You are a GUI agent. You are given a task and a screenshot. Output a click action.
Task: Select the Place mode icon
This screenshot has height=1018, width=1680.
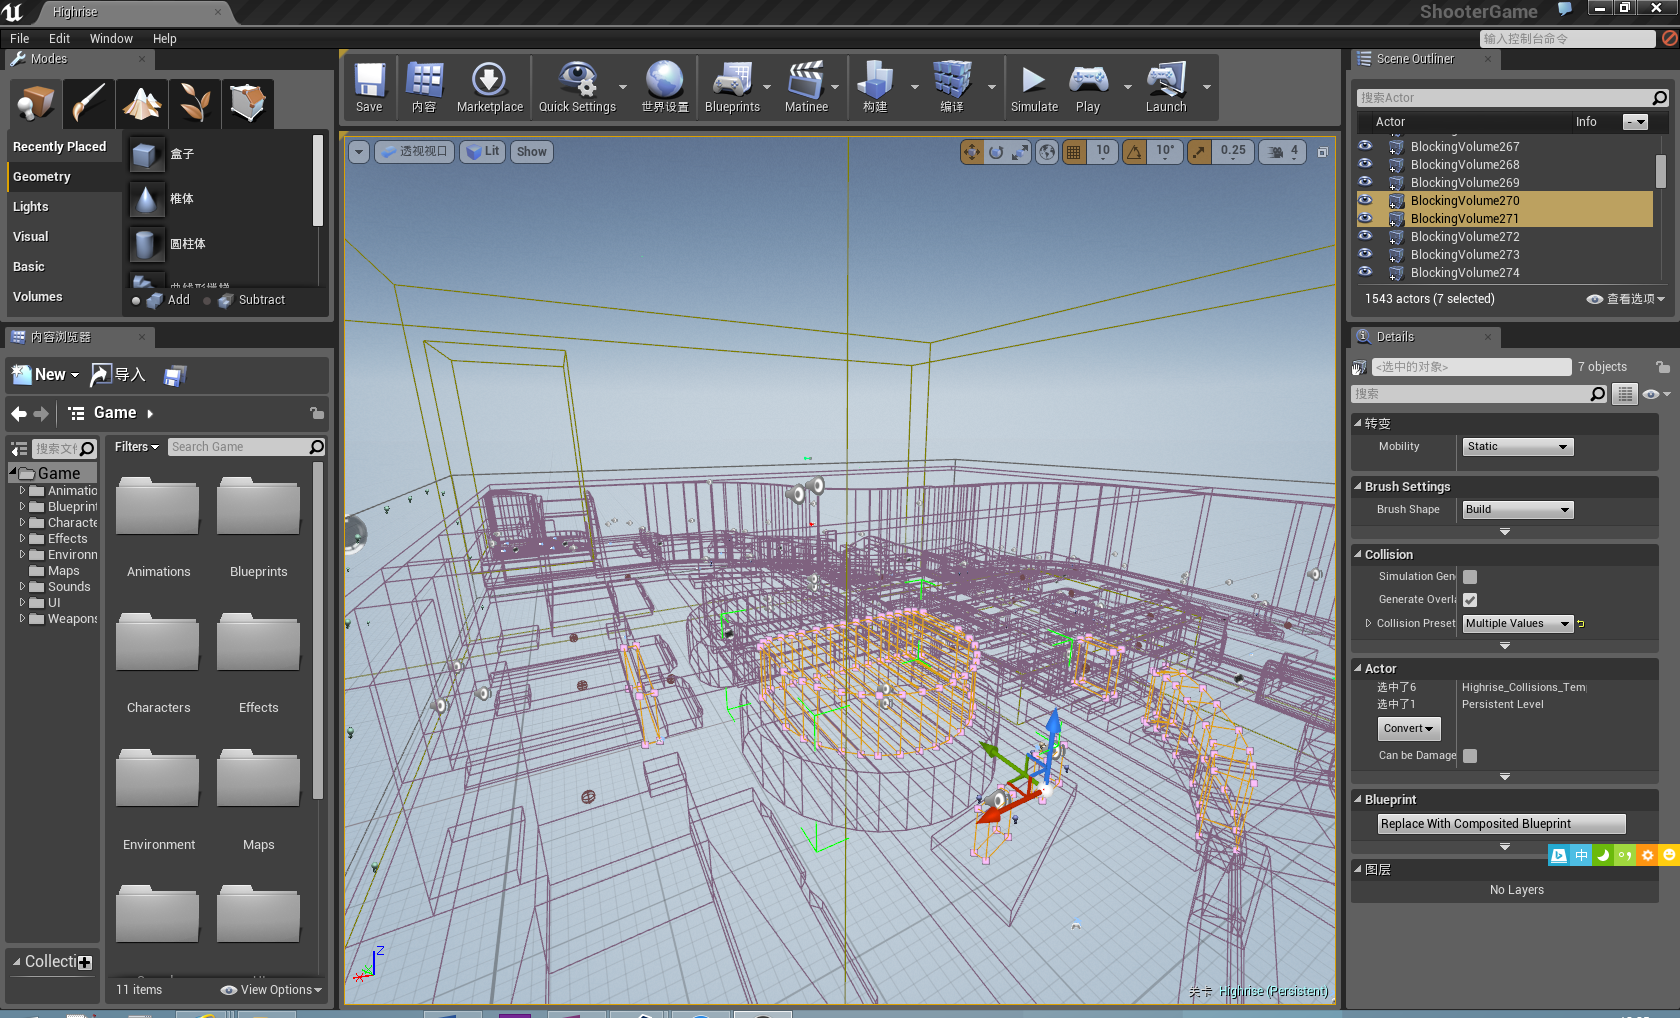point(36,102)
